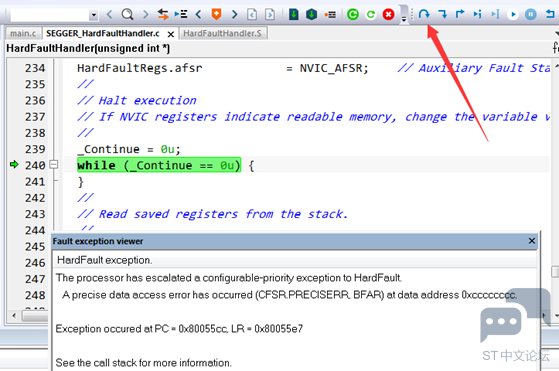
Task: Open Replace with the orange arrows icon
Action: tap(163, 15)
